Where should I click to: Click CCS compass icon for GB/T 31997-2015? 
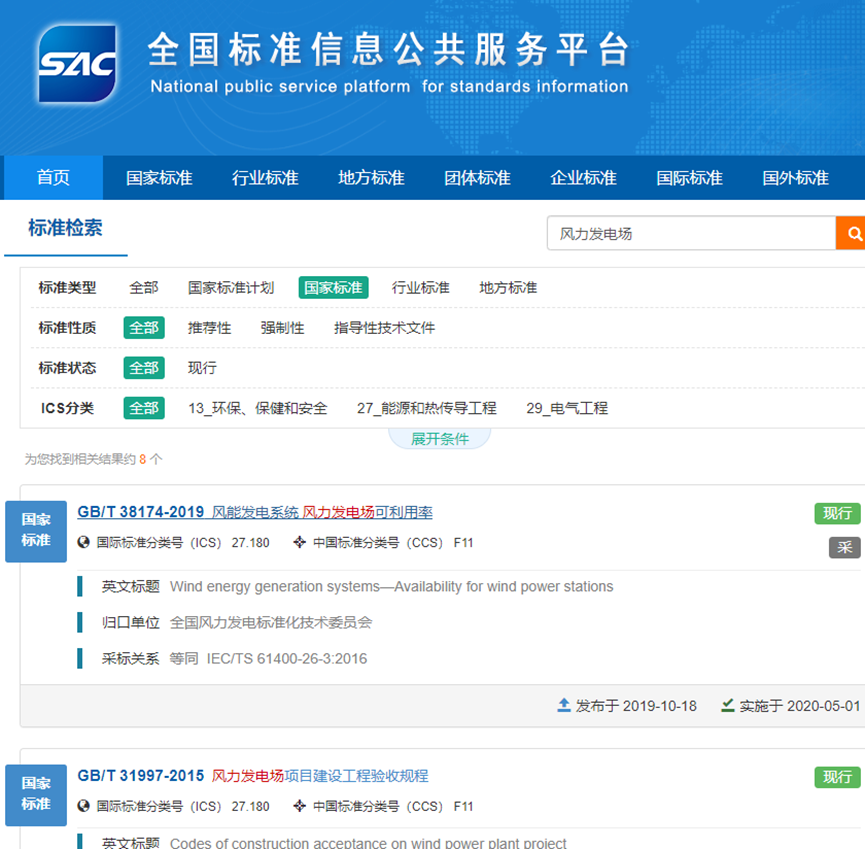pyautogui.click(x=300, y=806)
